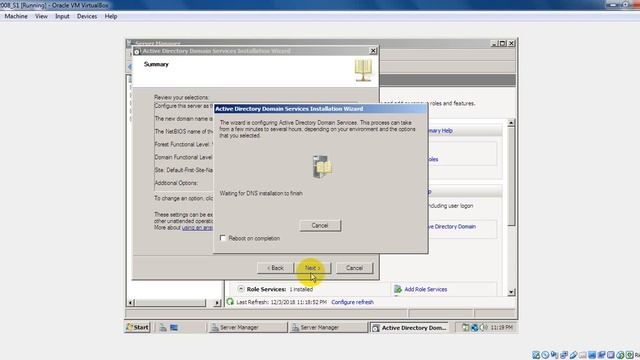Viewport: 640px width, 360px height.
Task: Click the tree pane right scroll arrow
Action: pos(217,303)
